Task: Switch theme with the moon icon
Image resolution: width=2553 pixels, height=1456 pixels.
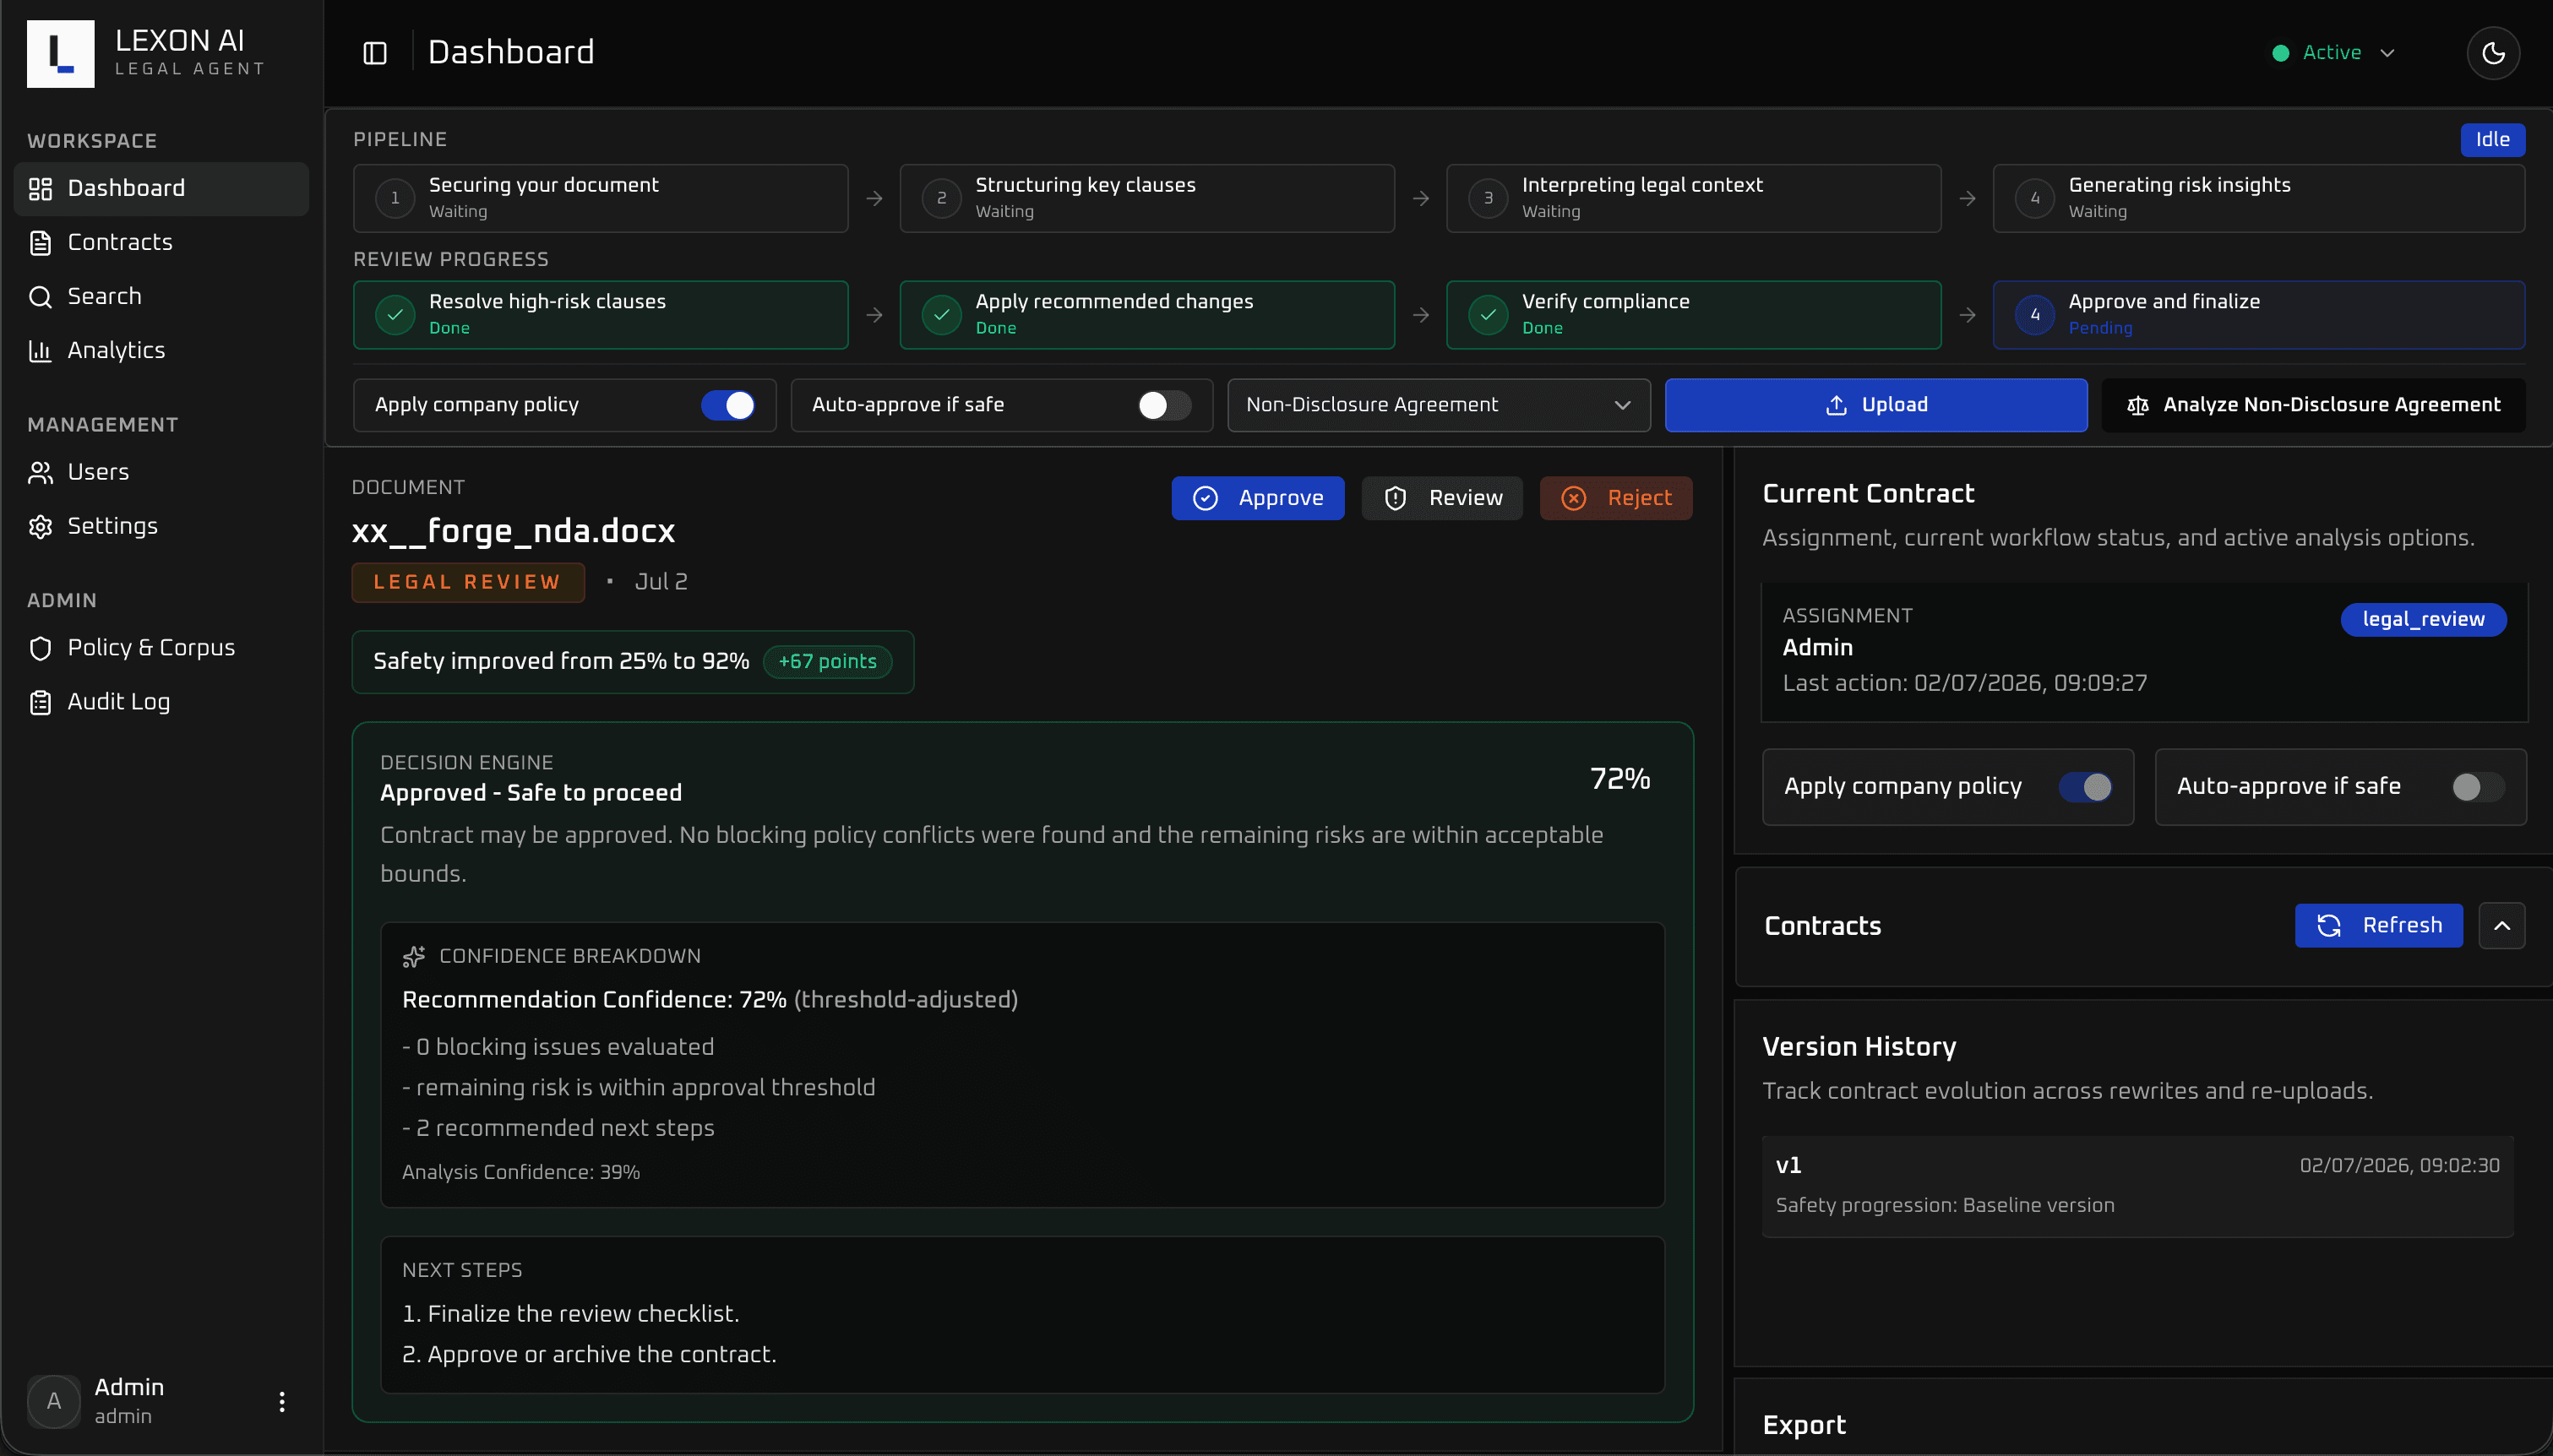Action: [2493, 53]
